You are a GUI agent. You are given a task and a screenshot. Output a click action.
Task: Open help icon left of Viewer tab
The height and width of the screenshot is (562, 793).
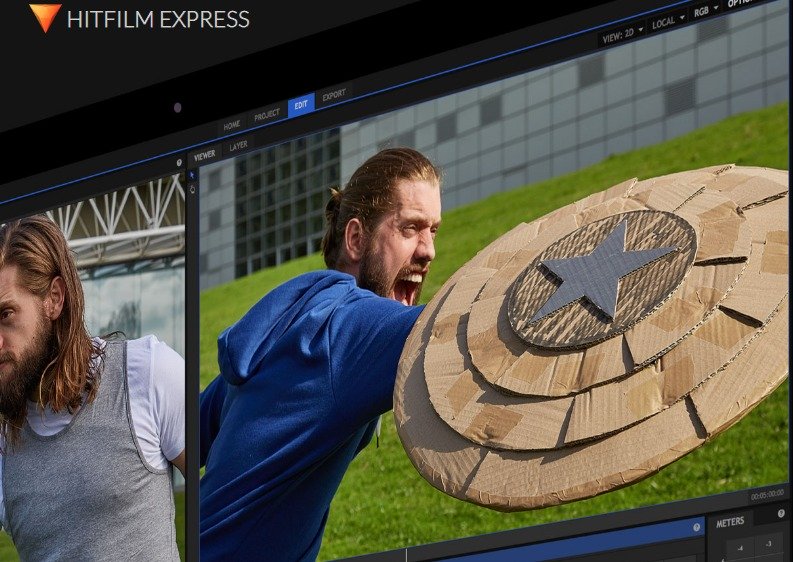tap(179, 163)
